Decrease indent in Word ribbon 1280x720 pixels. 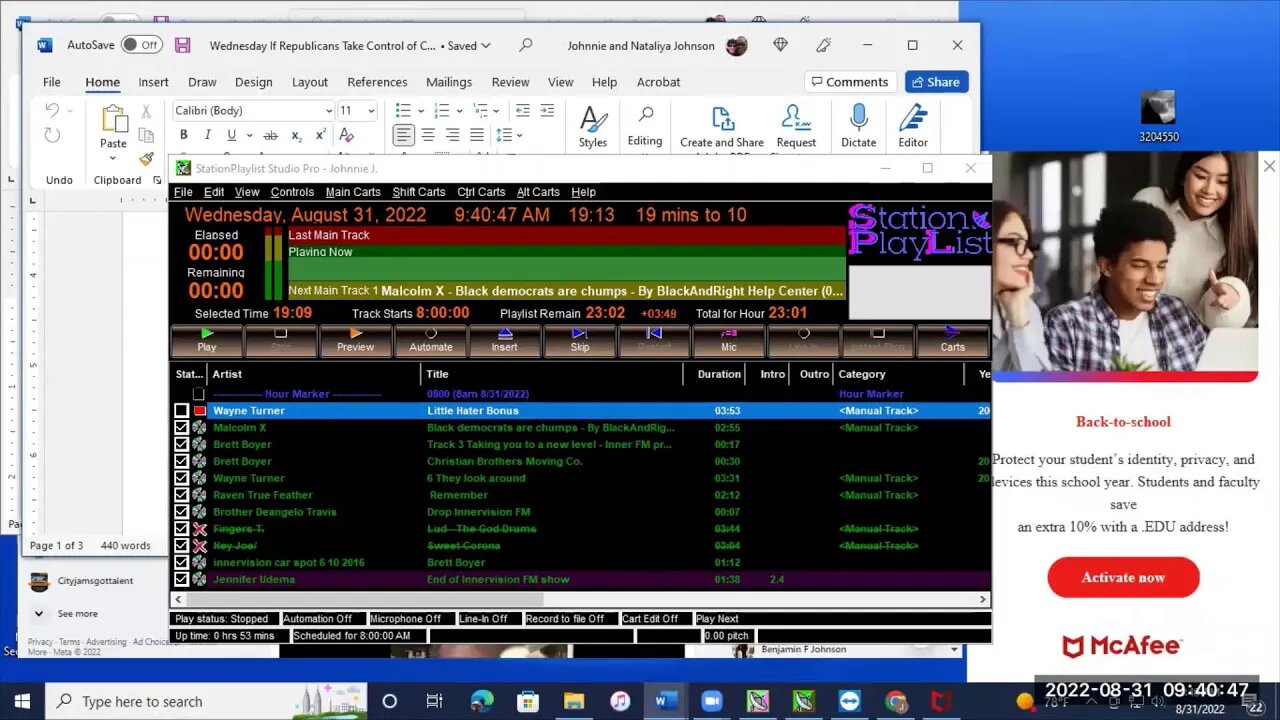click(523, 111)
